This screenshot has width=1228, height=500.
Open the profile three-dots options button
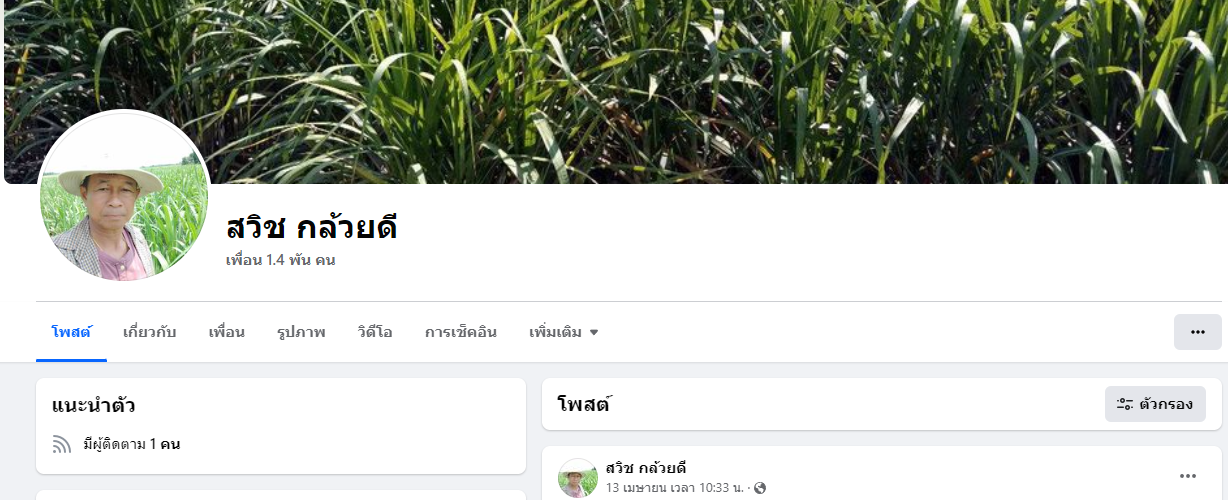[1197, 332]
